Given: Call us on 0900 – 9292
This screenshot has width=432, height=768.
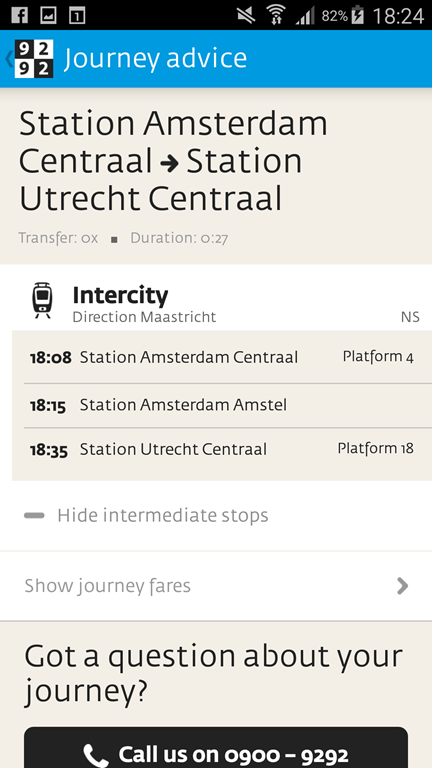Looking at the screenshot, I should point(216,748).
